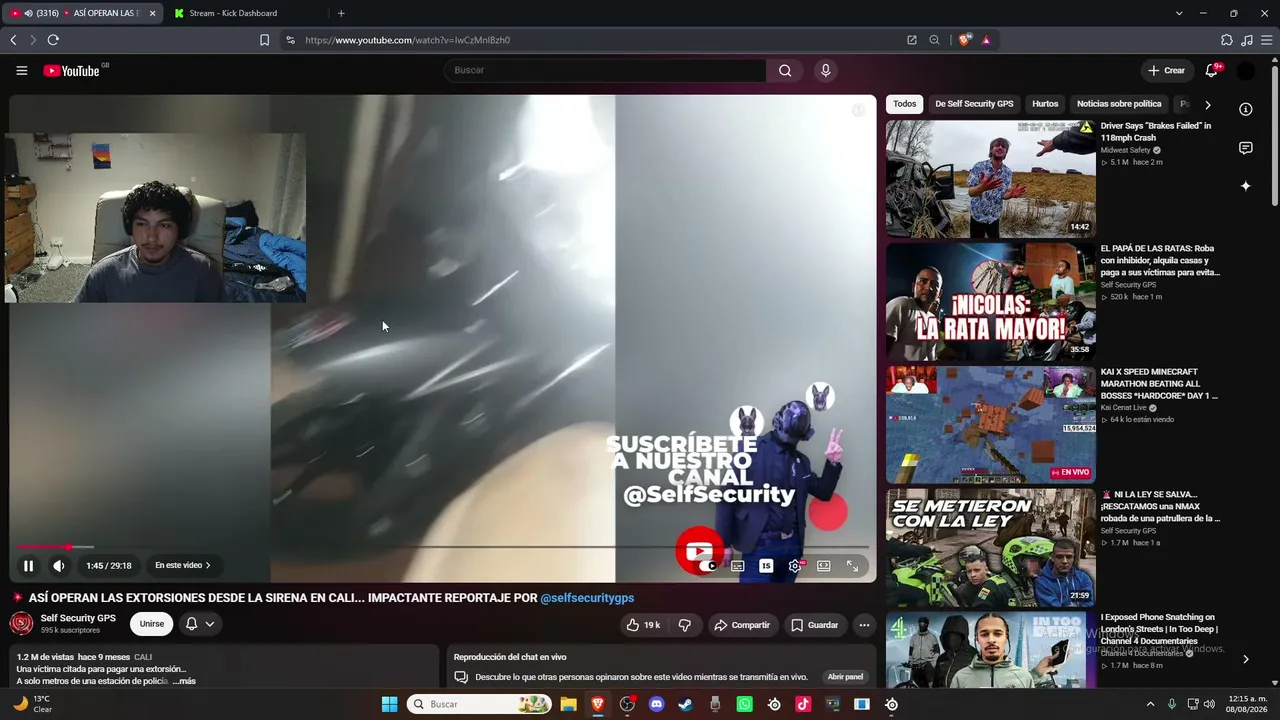1280x720 pixels.
Task: Open the media control music-note icon
Action: (x=1247, y=40)
